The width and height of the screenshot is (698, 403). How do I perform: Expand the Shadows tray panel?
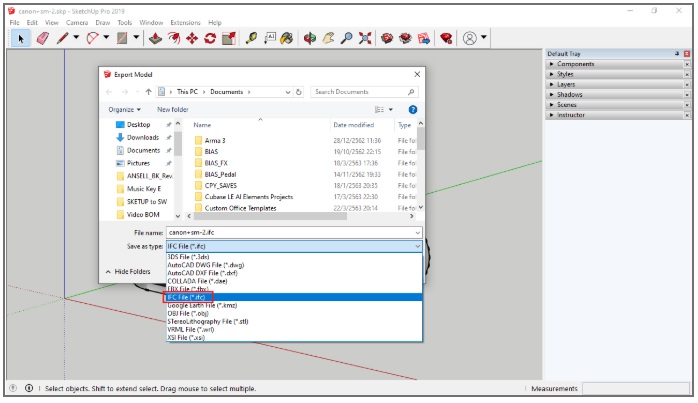point(569,95)
